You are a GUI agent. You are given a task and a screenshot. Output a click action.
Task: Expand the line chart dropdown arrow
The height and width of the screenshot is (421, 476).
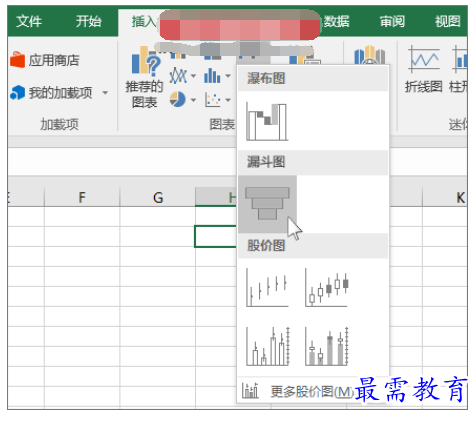pos(193,76)
